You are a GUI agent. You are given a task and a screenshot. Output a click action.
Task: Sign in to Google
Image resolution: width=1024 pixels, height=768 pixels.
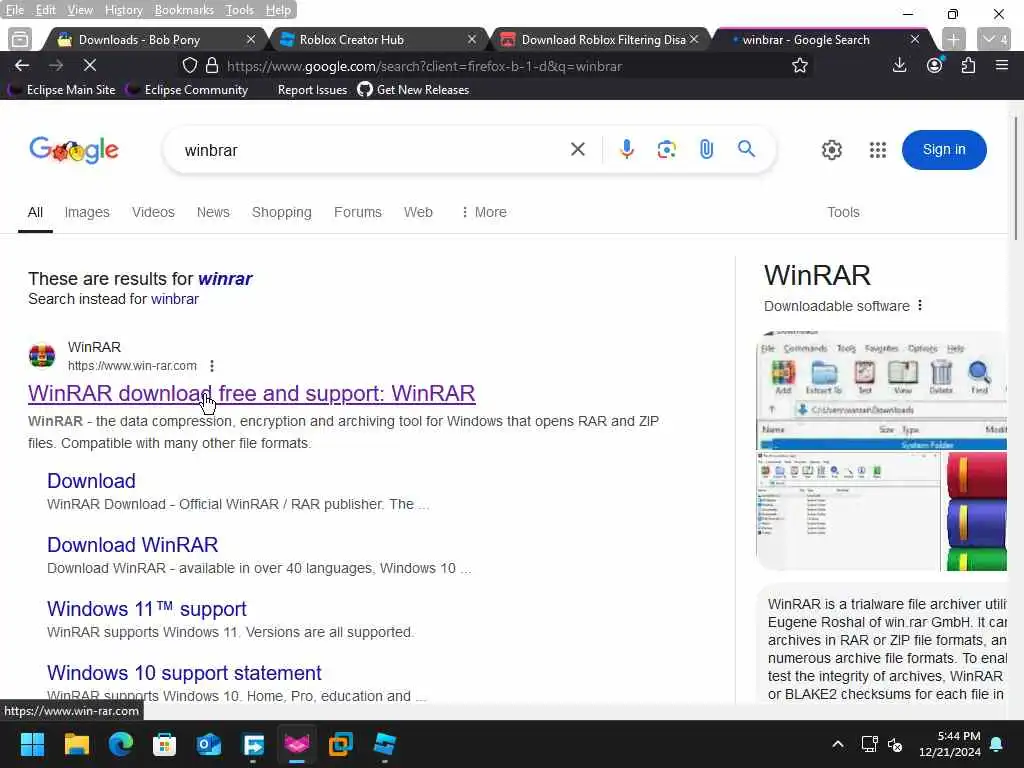(944, 150)
